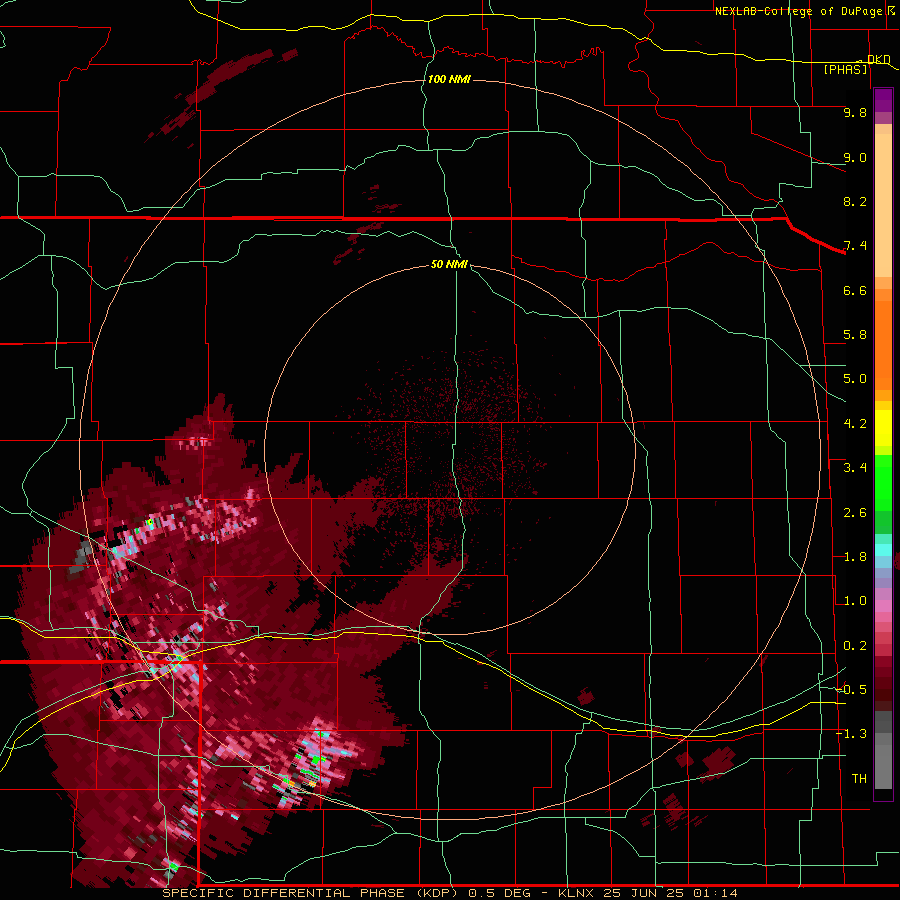Screen dimensions: 900x900
Task: Click the 25 JUN 25 date in caption
Action: point(643,893)
